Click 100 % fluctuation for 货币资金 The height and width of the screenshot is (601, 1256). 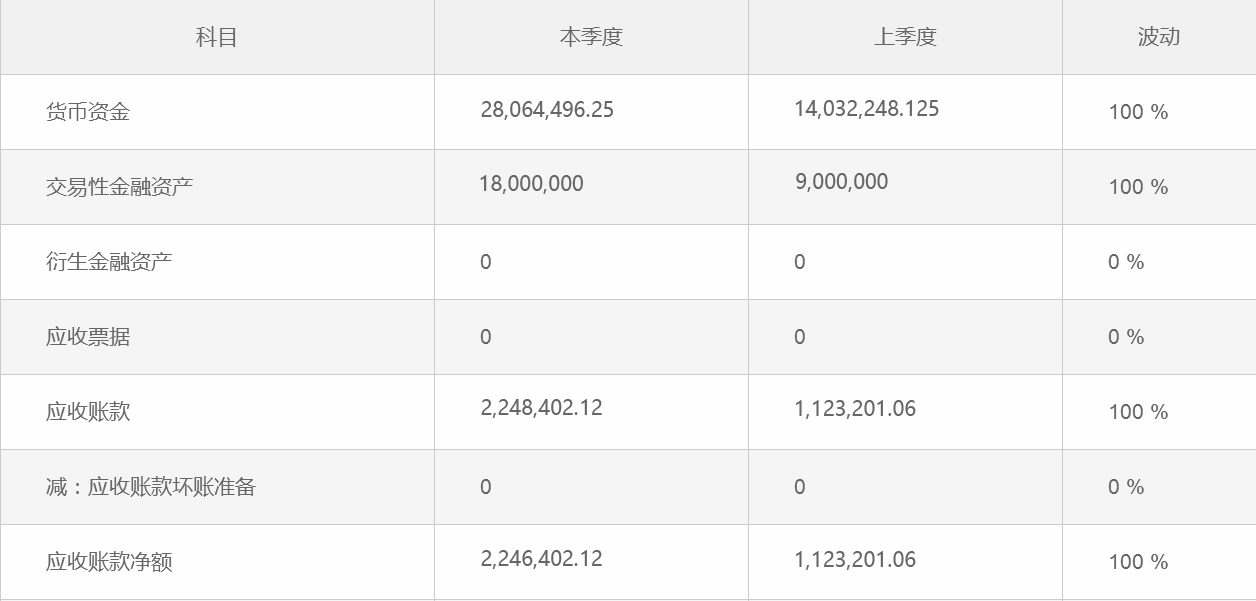click(1138, 112)
